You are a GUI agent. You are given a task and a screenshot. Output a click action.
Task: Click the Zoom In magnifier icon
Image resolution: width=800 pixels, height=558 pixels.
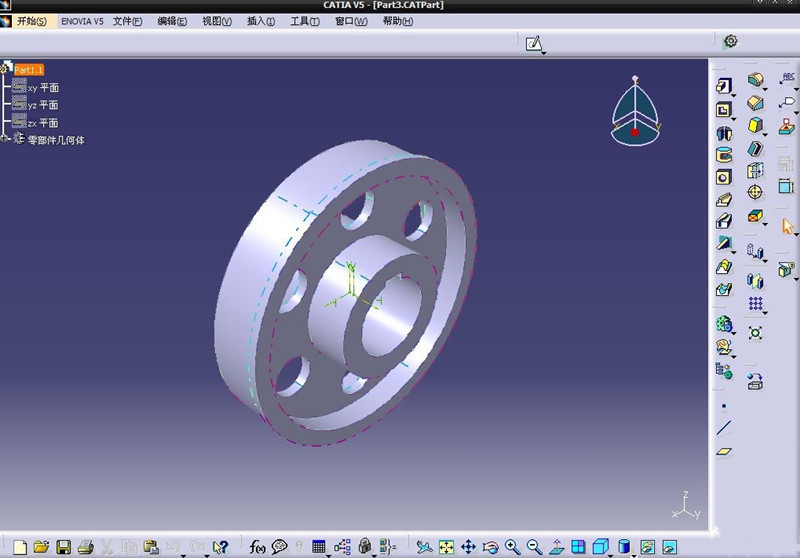click(512, 547)
